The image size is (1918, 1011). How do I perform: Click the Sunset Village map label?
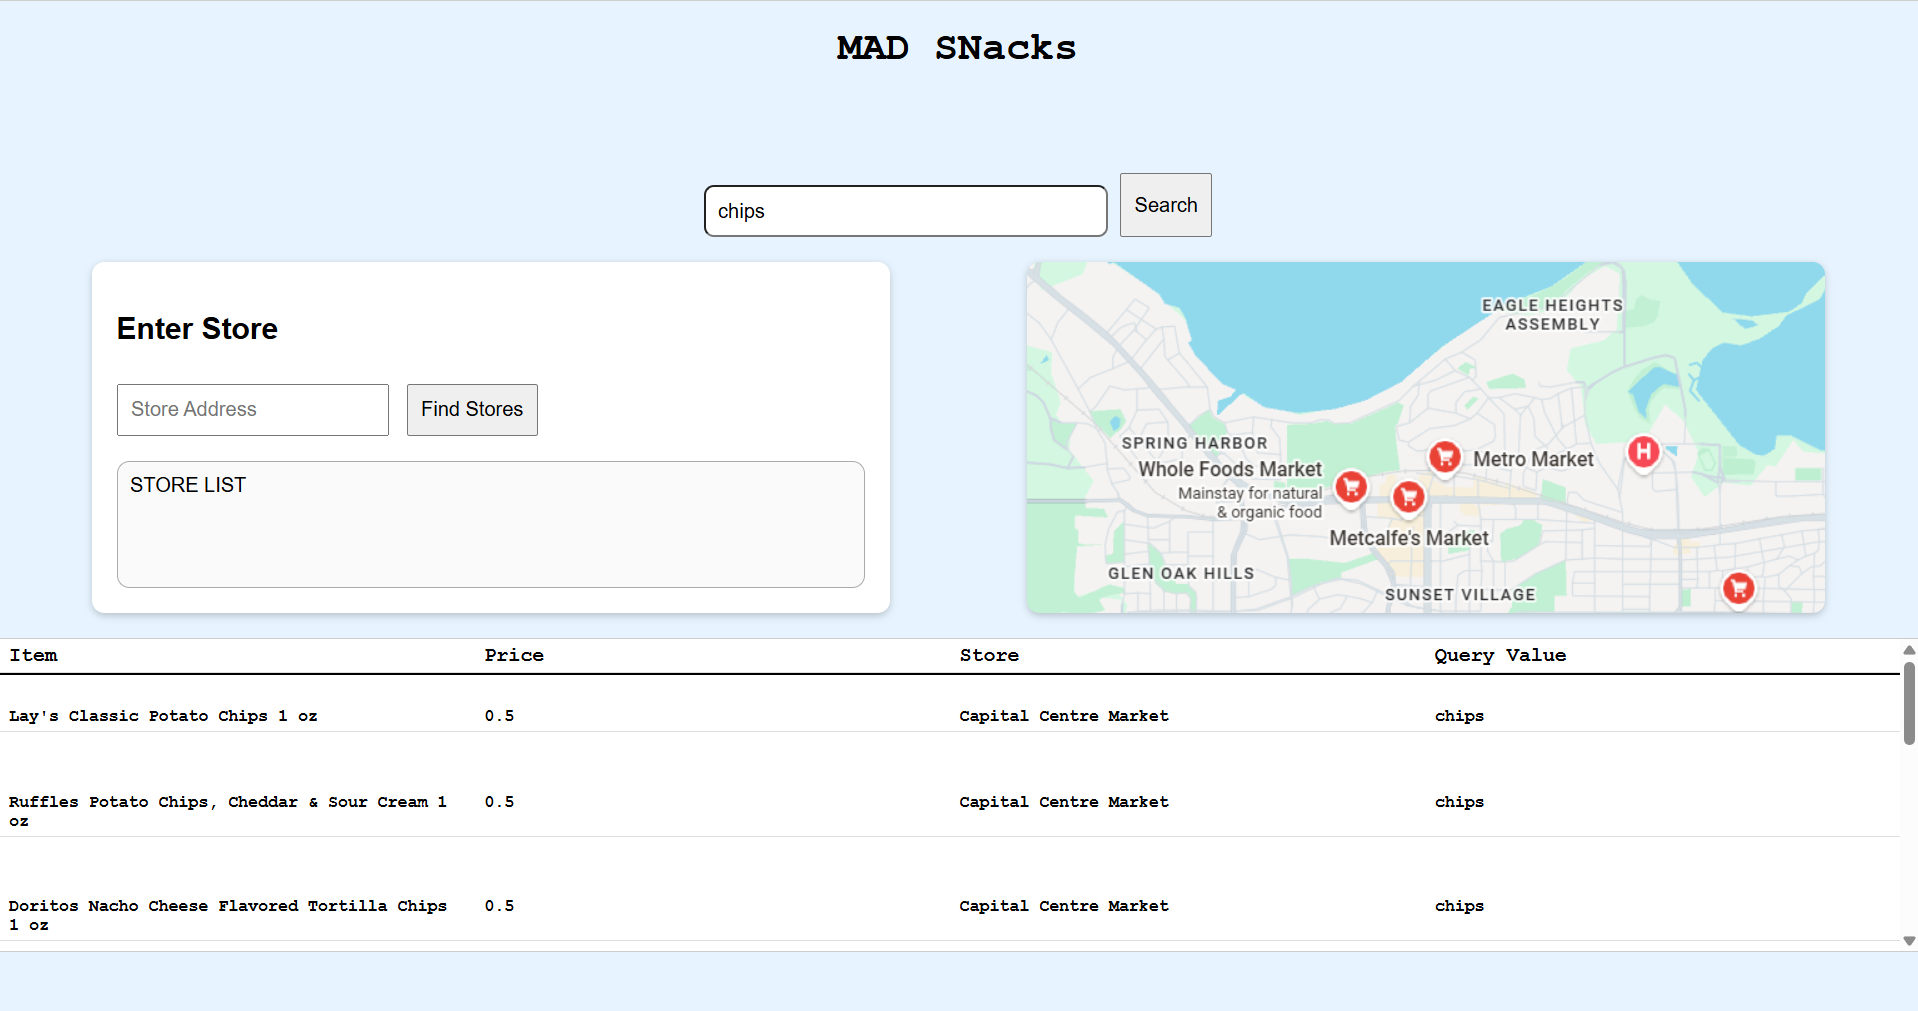[1460, 594]
